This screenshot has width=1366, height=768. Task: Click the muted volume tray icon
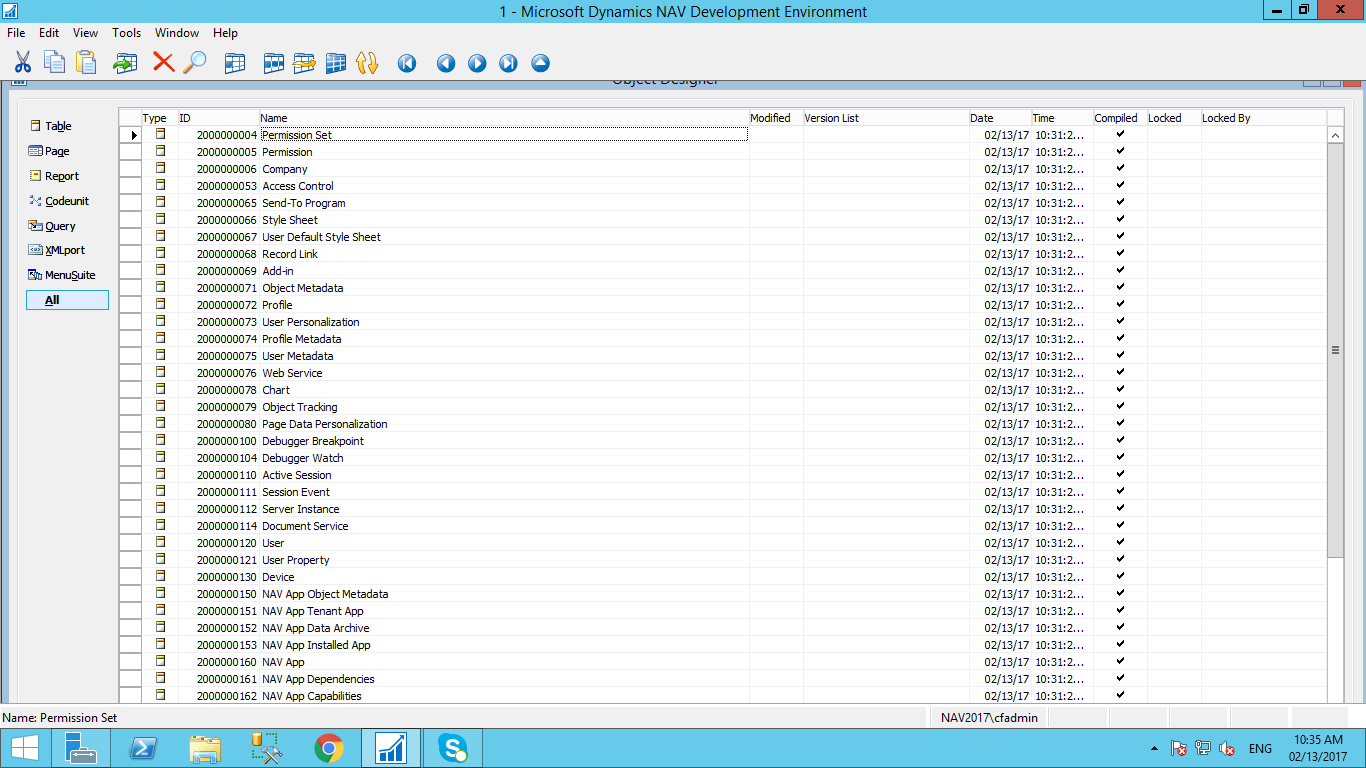[x=1227, y=748]
